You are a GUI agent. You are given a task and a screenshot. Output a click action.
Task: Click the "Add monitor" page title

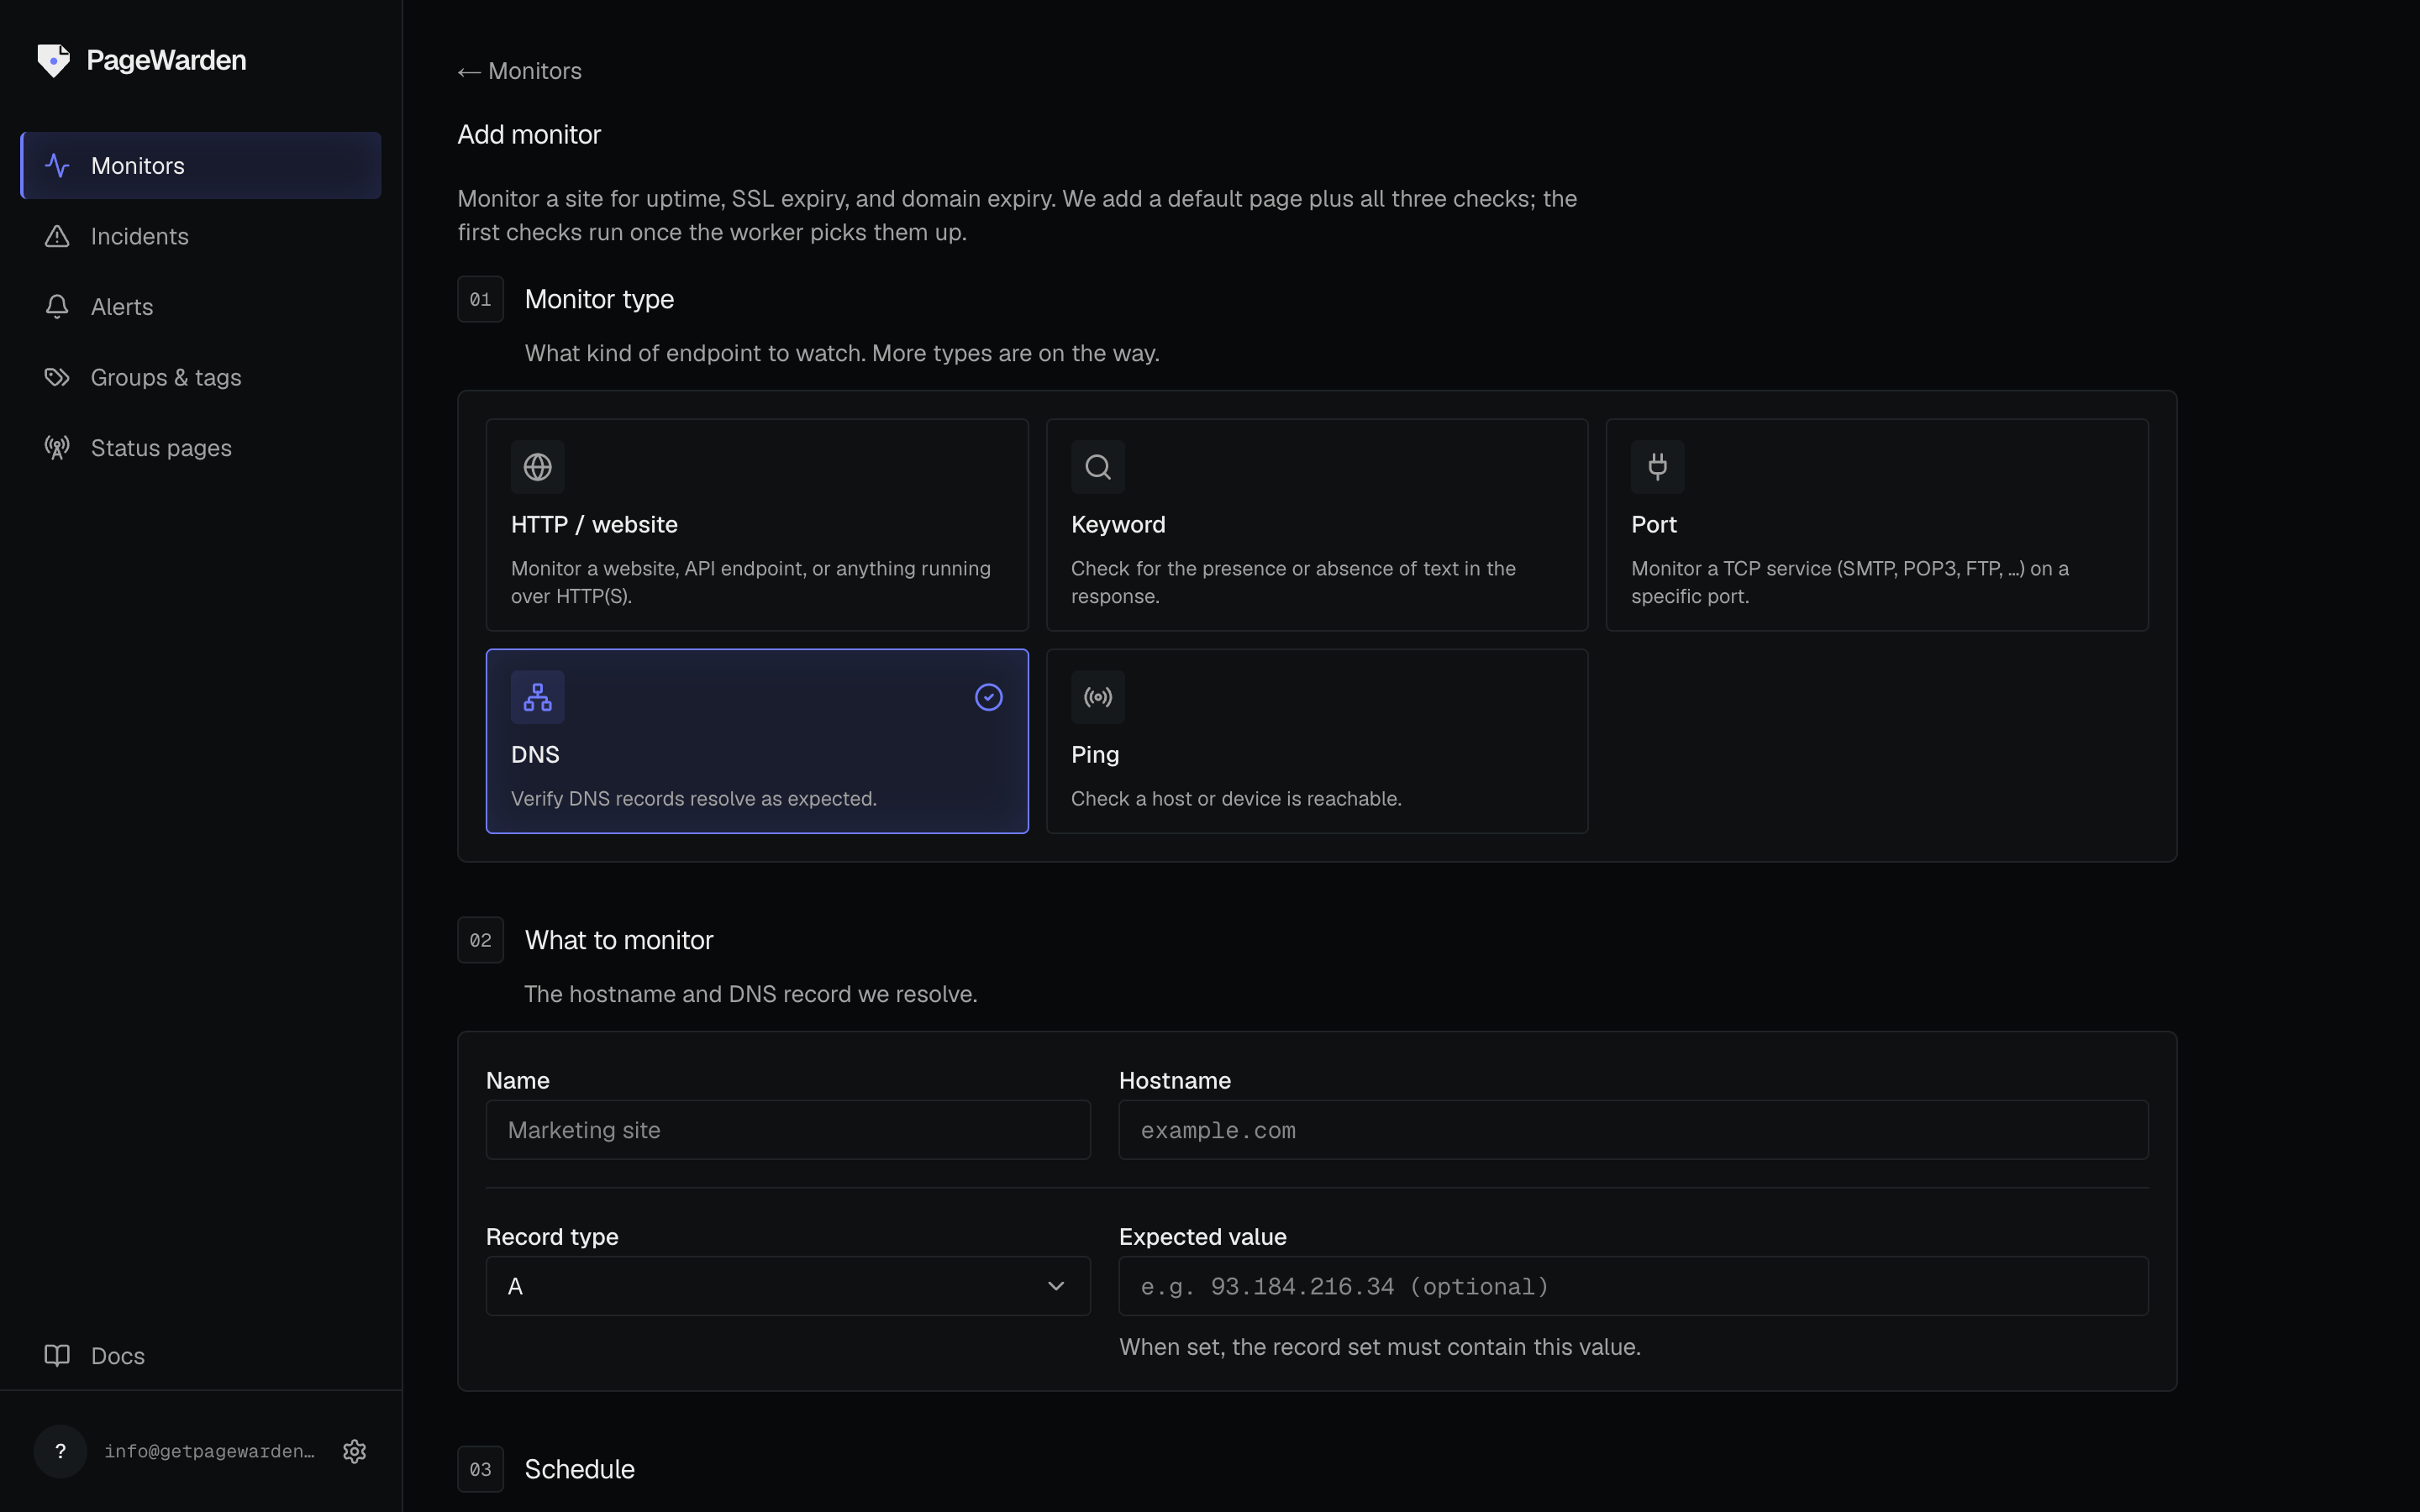(x=529, y=134)
